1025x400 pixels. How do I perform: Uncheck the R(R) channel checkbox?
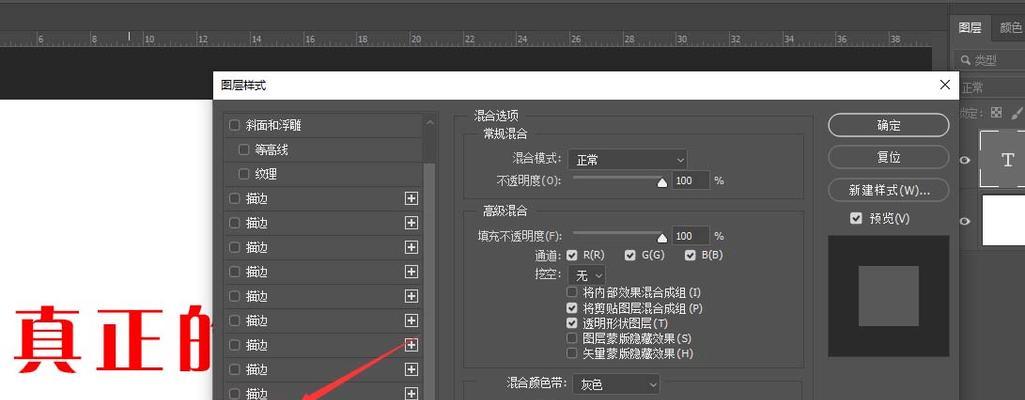pos(572,255)
